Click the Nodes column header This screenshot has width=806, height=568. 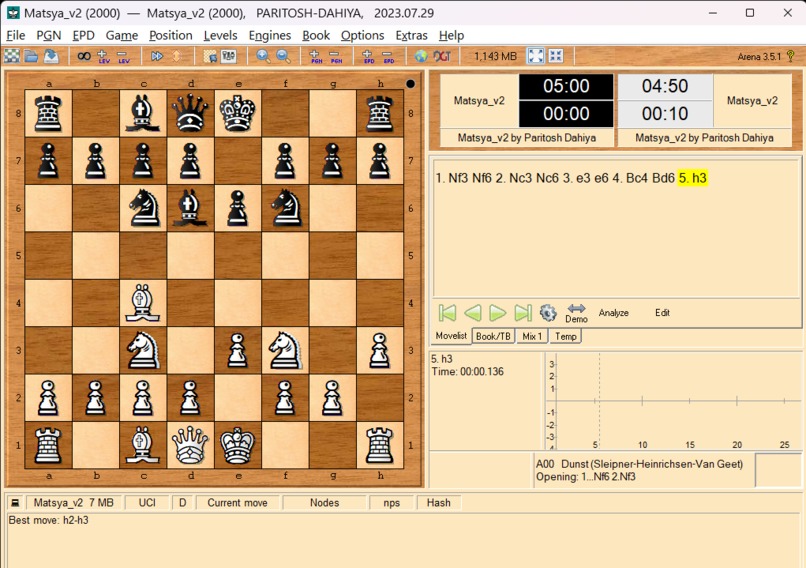(x=324, y=503)
